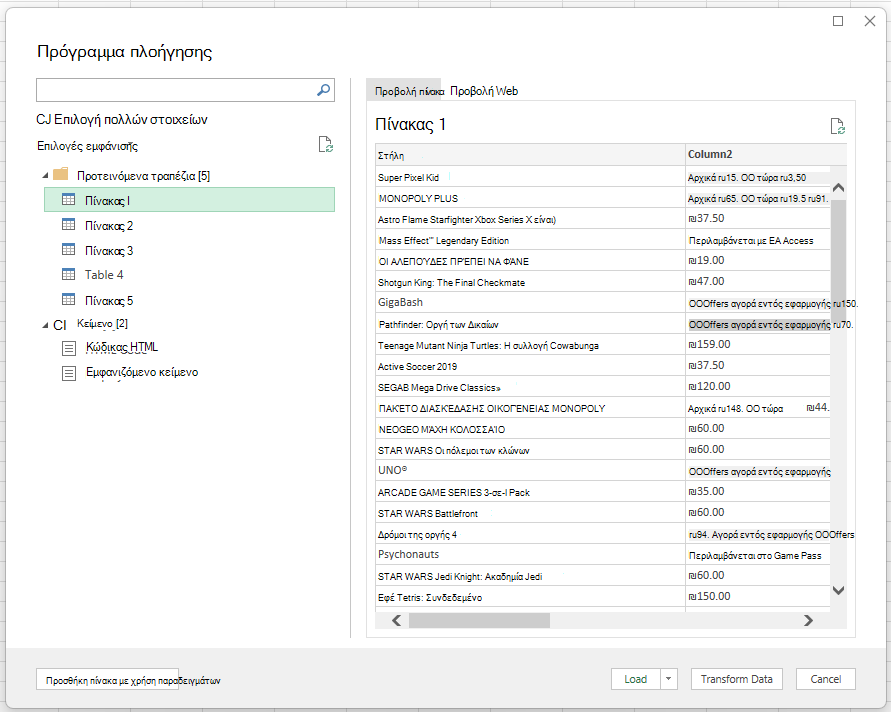Collapse the Προτεινόμενα τραπέζια [5] group
891x712 pixels.
tap(45, 176)
